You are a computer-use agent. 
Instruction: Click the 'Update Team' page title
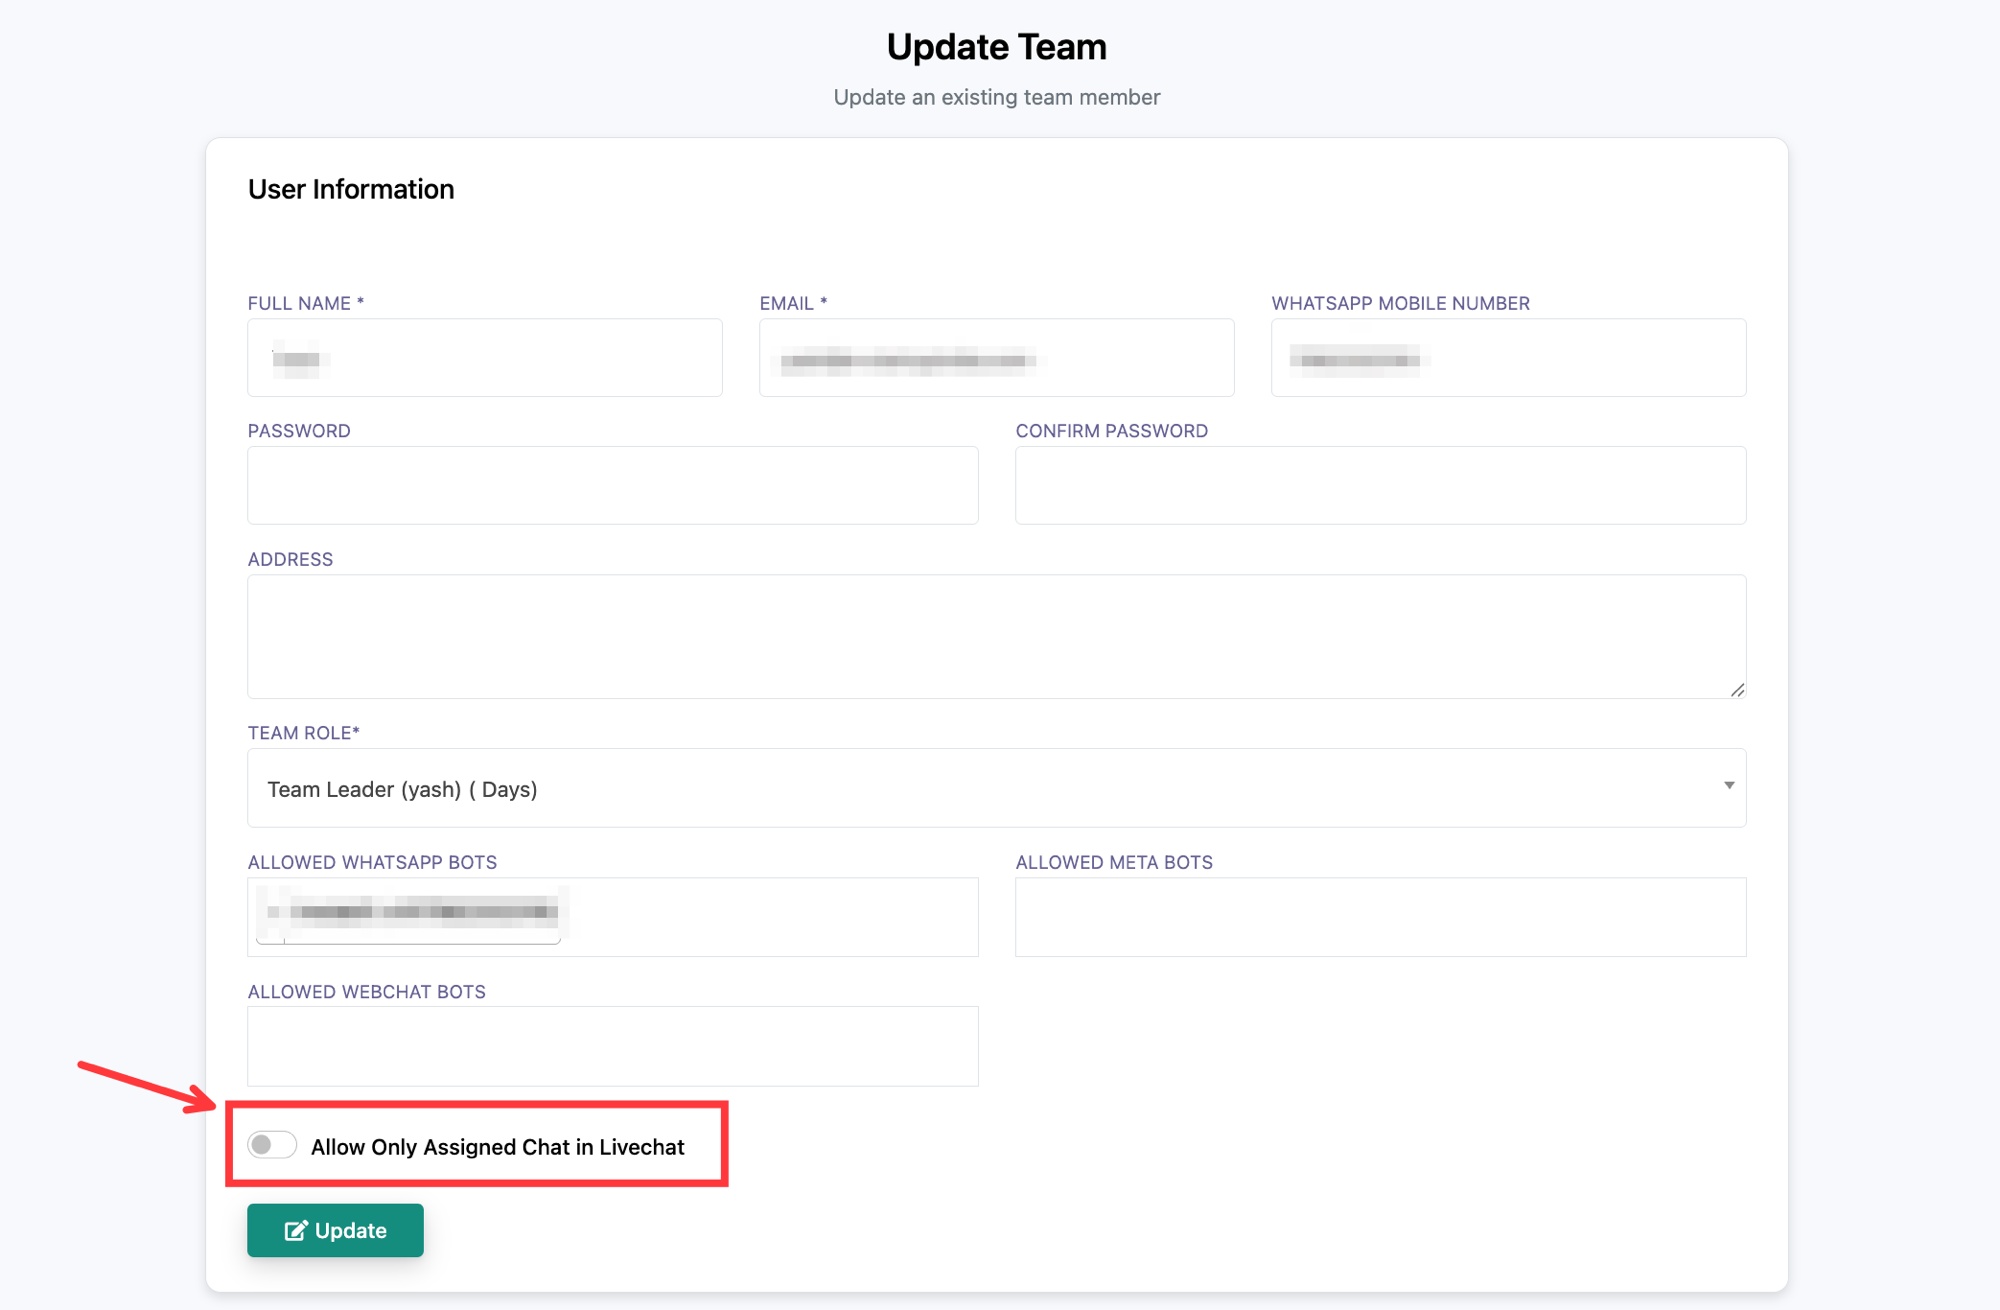pyautogui.click(x=996, y=47)
